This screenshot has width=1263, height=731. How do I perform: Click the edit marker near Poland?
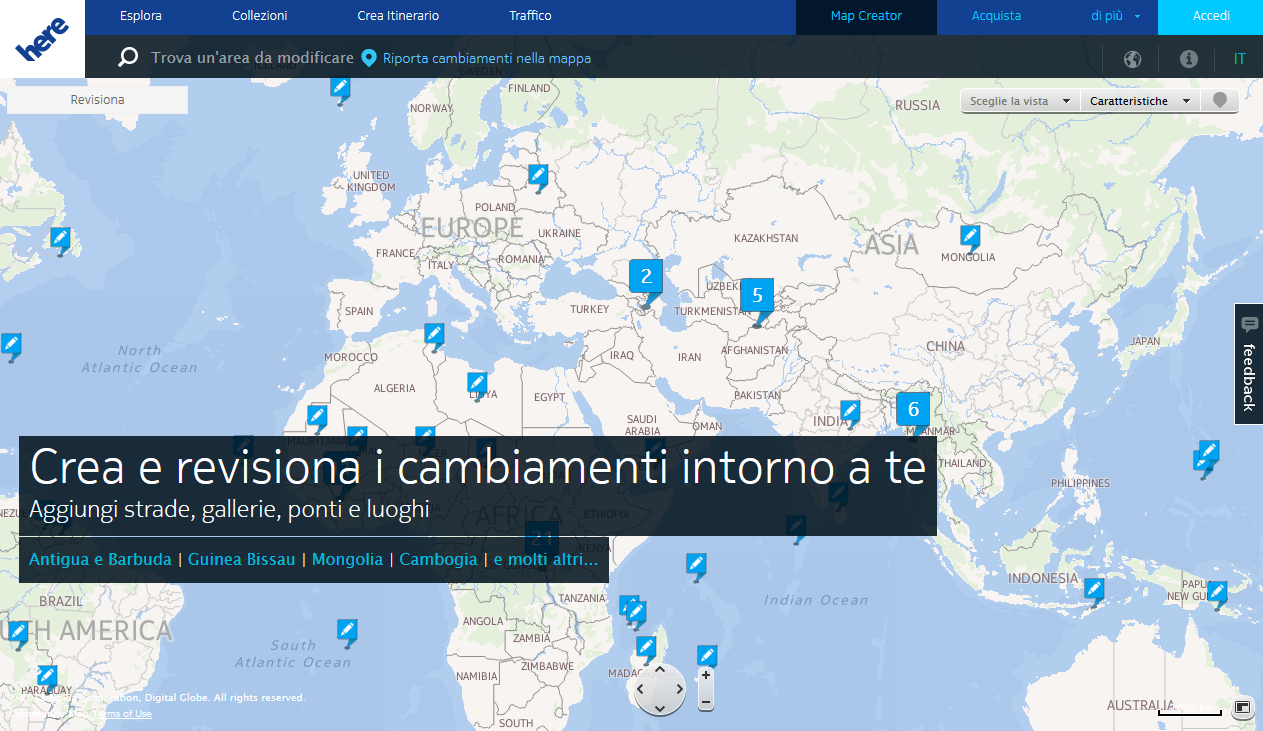[538, 177]
